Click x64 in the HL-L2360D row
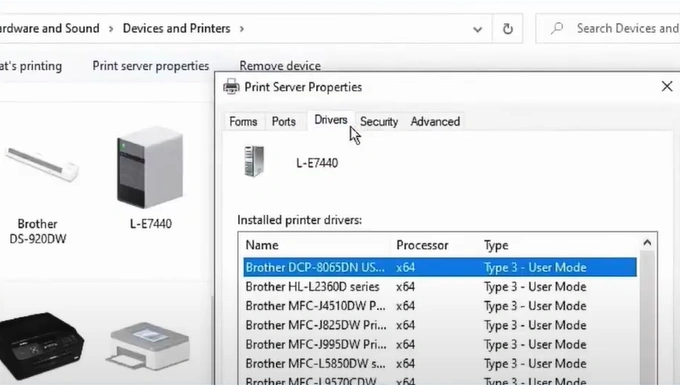This screenshot has height=385, width=680. pos(405,287)
